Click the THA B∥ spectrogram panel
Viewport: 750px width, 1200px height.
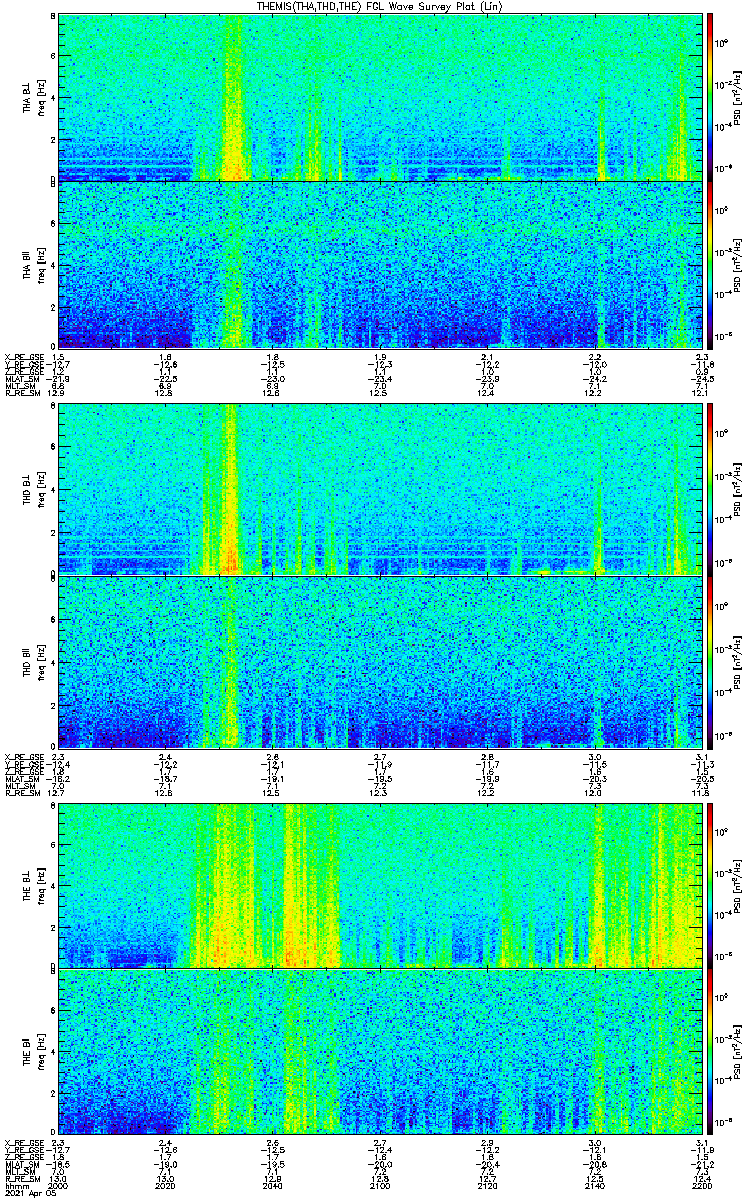(x=381, y=265)
